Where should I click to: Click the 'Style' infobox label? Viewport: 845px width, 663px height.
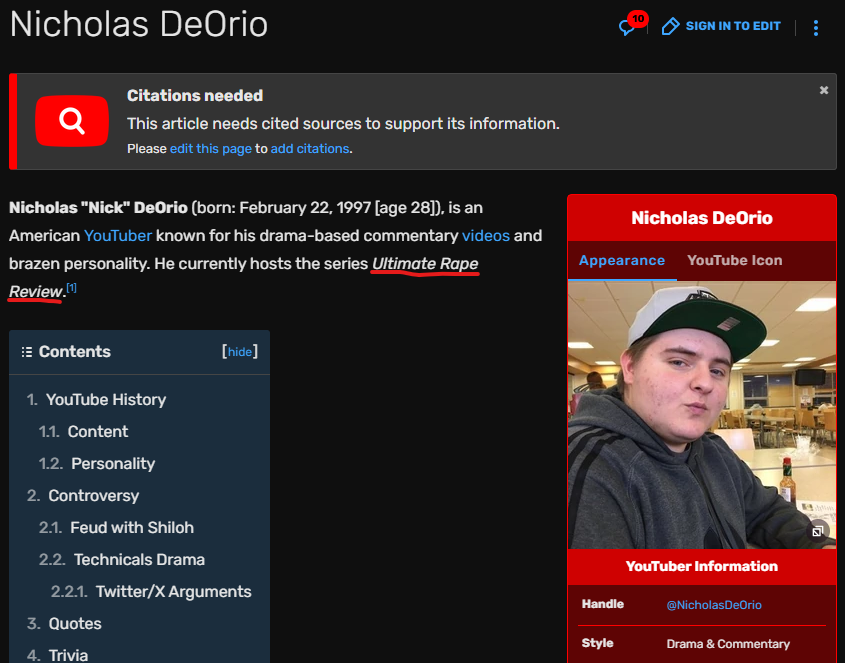[597, 643]
